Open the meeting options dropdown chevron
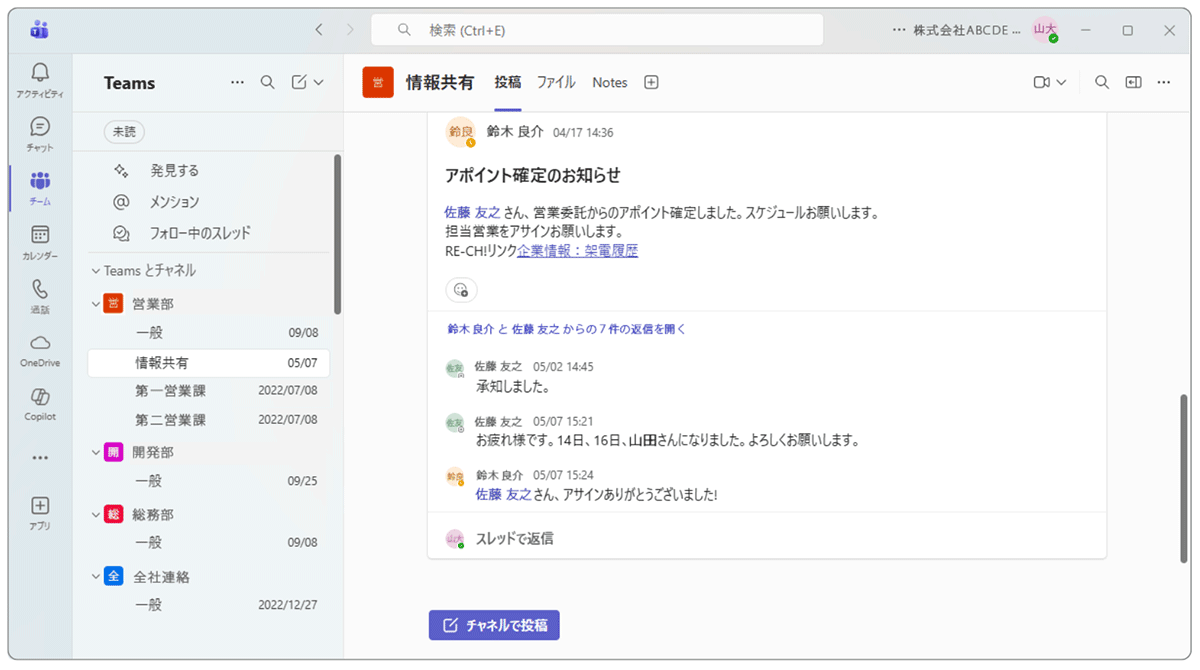1200x670 pixels. (1060, 82)
